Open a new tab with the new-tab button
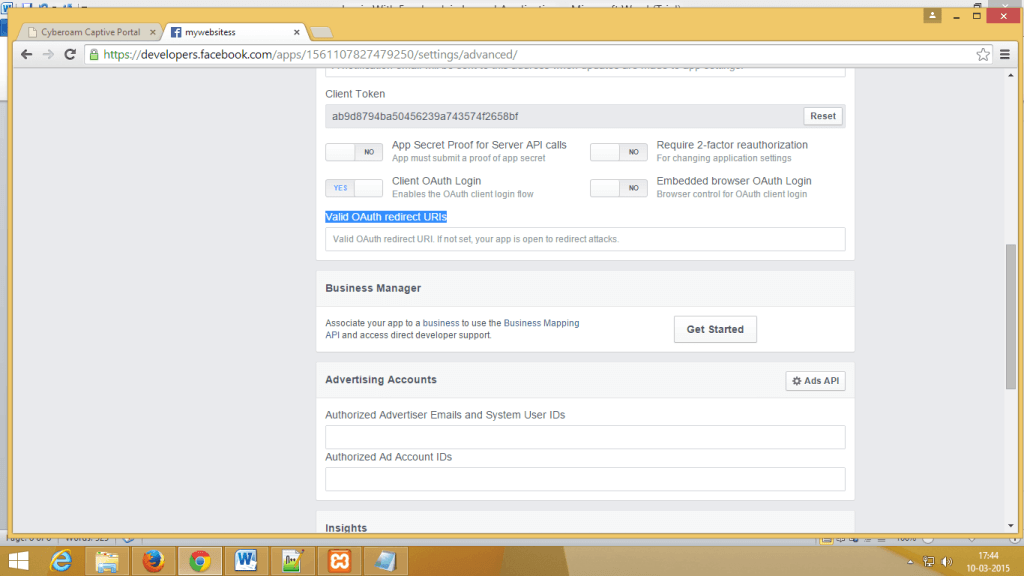1024x576 pixels. pyautogui.click(x=321, y=32)
